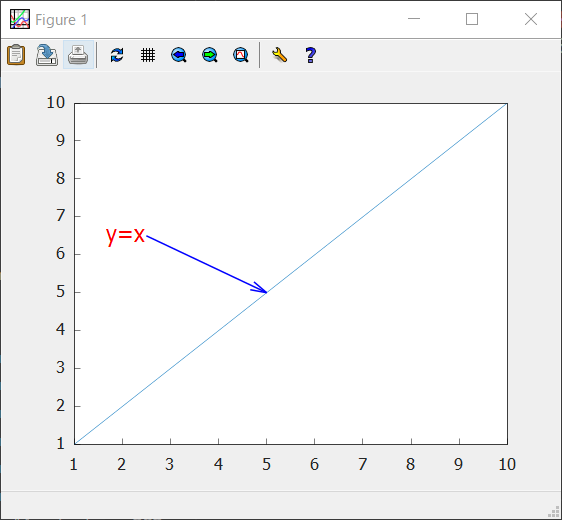
Task: Export the plot to file
Action: [x=47, y=55]
